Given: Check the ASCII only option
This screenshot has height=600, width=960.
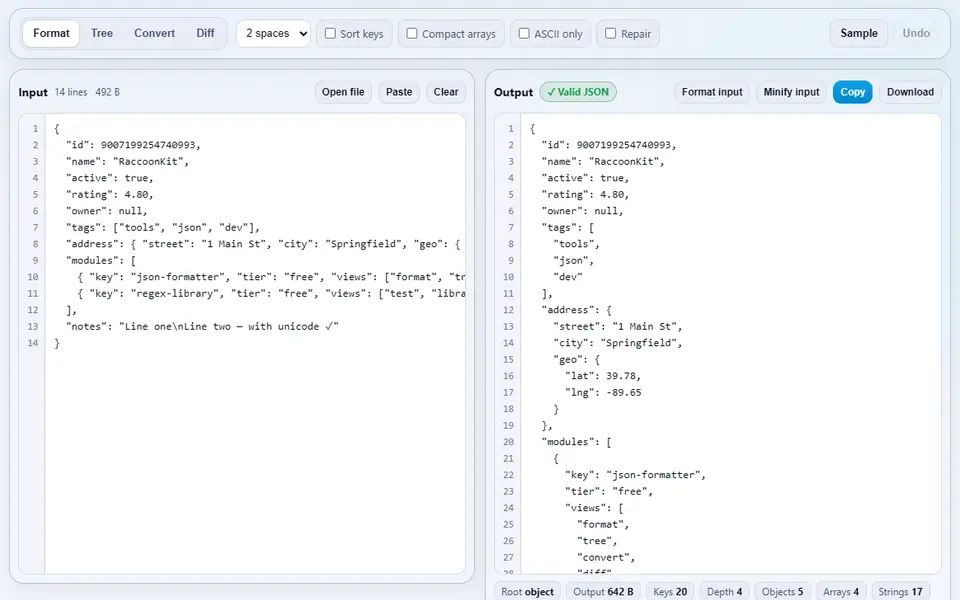Looking at the screenshot, I should (524, 34).
